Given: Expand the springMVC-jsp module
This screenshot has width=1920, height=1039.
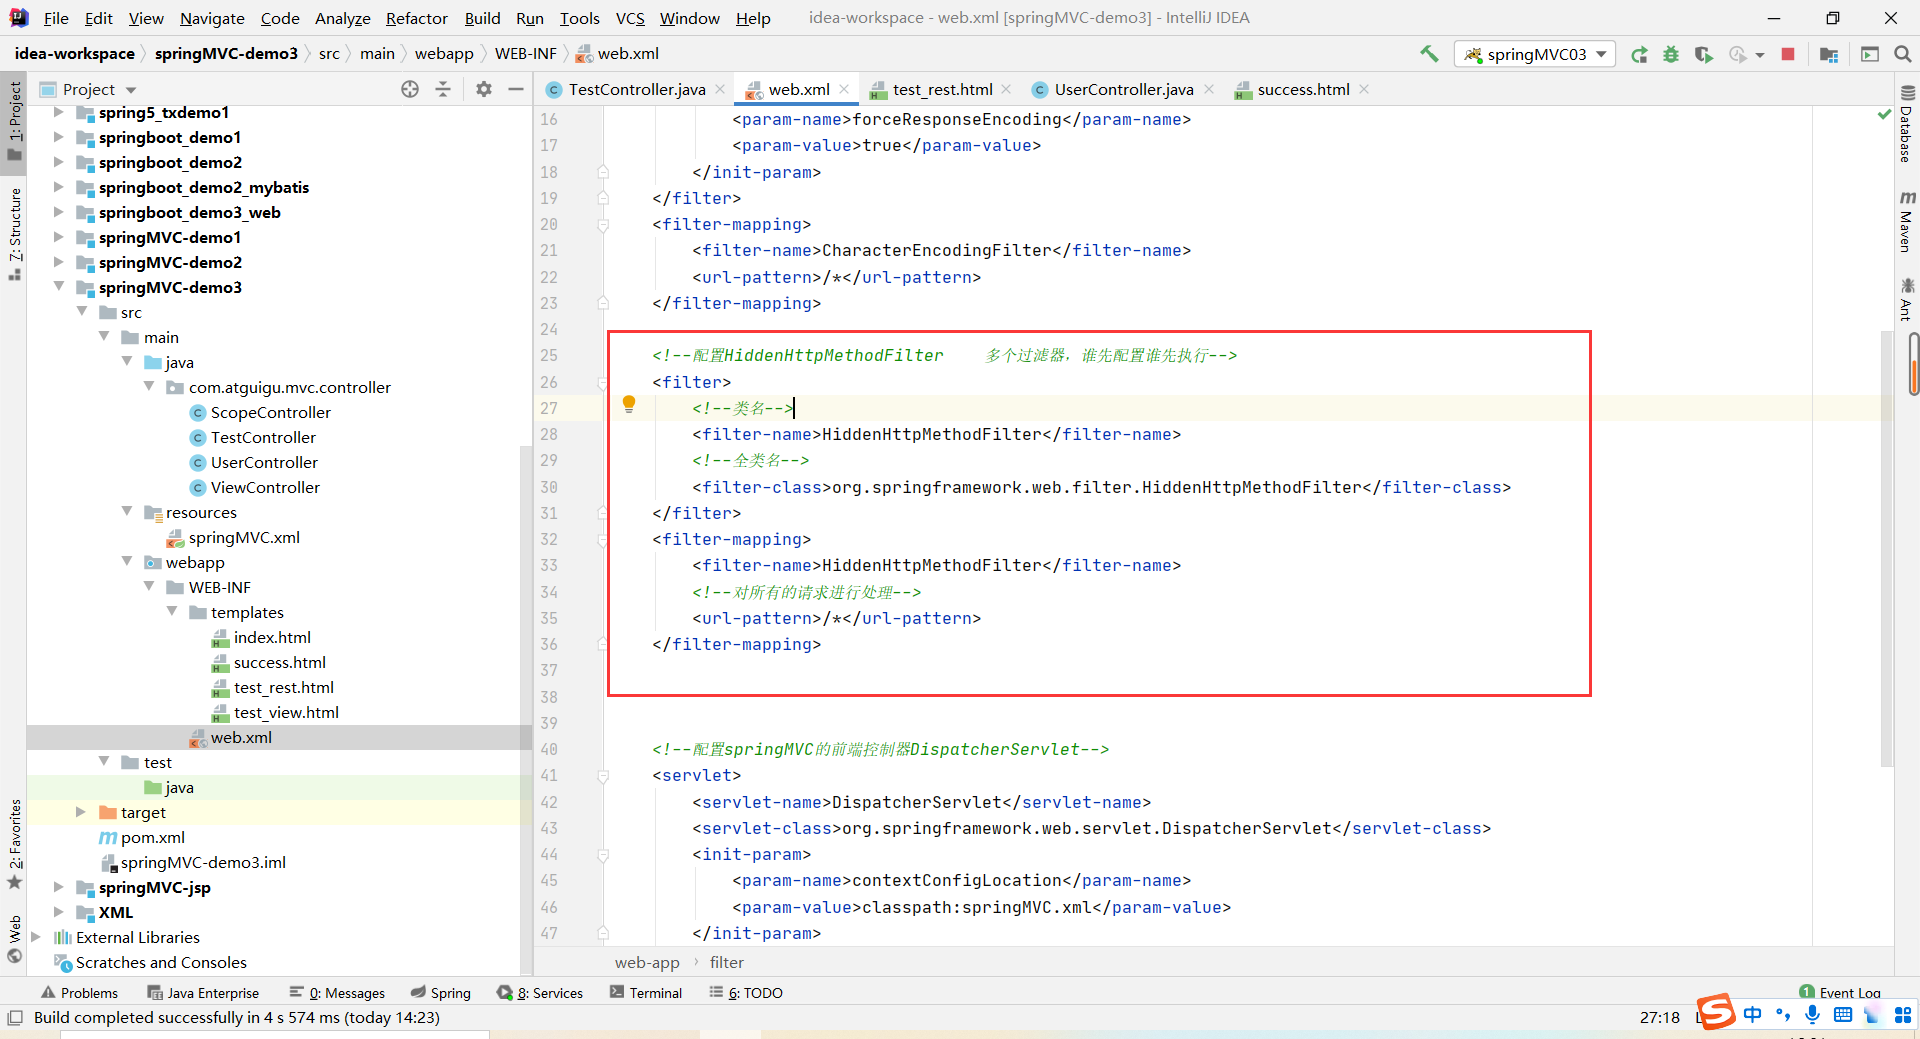Looking at the screenshot, I should click(58, 887).
